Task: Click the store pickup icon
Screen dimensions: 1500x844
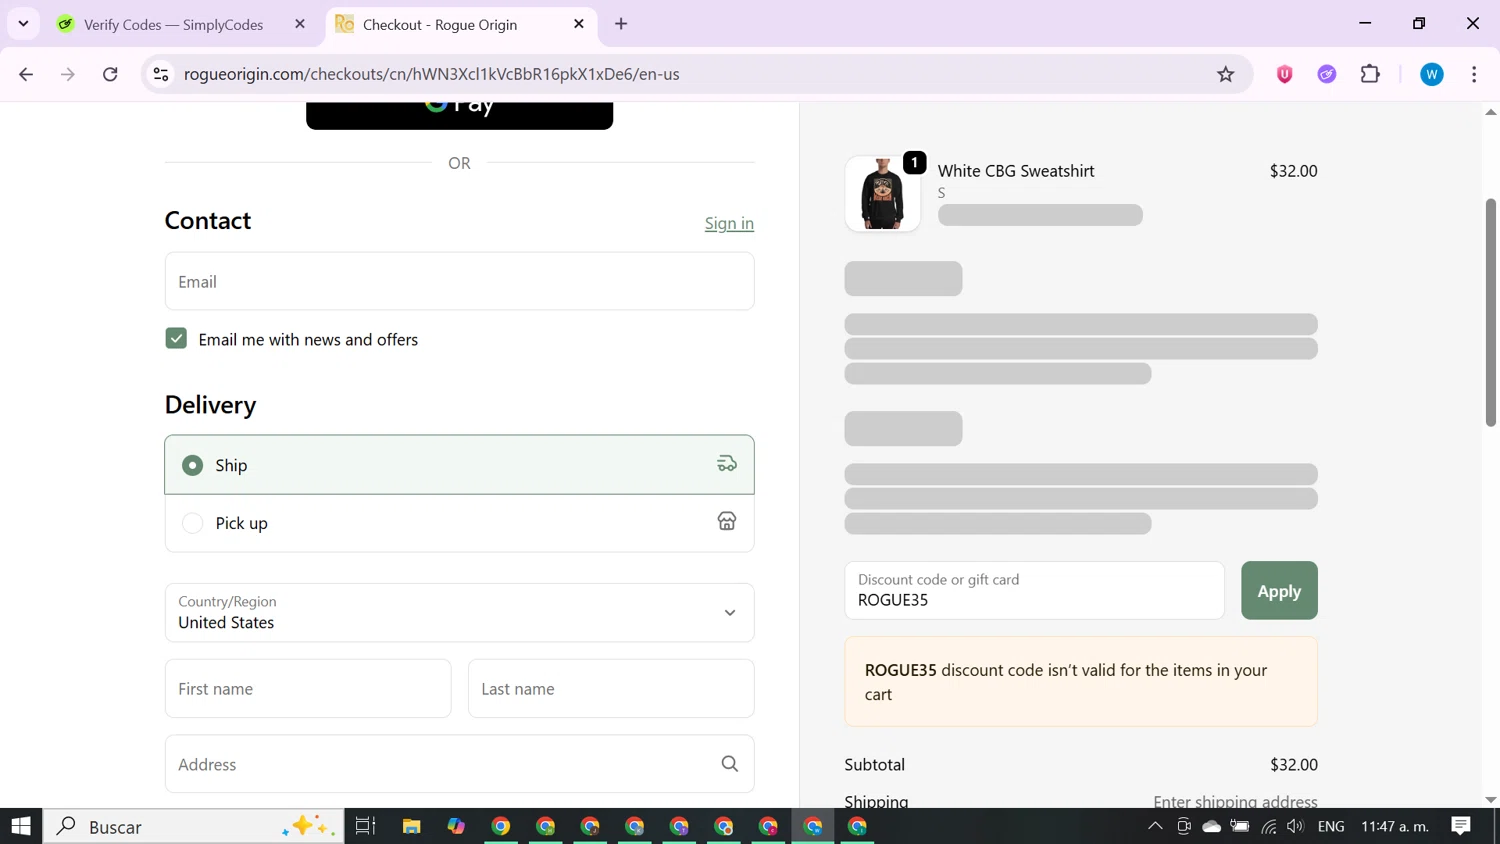Action: 727,522
